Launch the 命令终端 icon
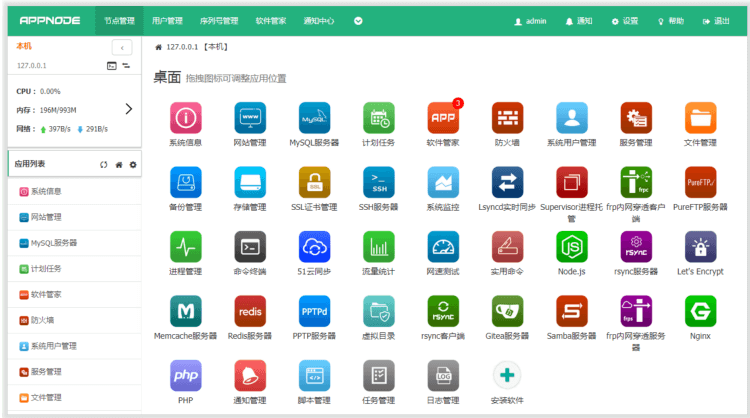 (250, 247)
